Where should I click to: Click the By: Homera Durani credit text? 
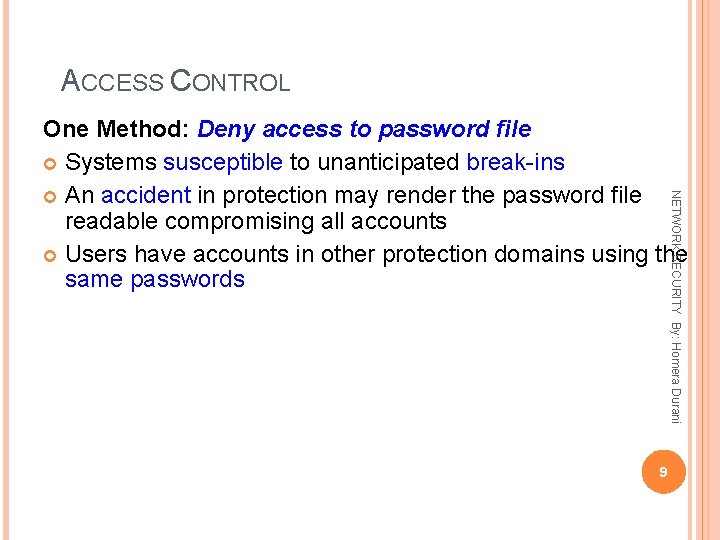point(676,373)
